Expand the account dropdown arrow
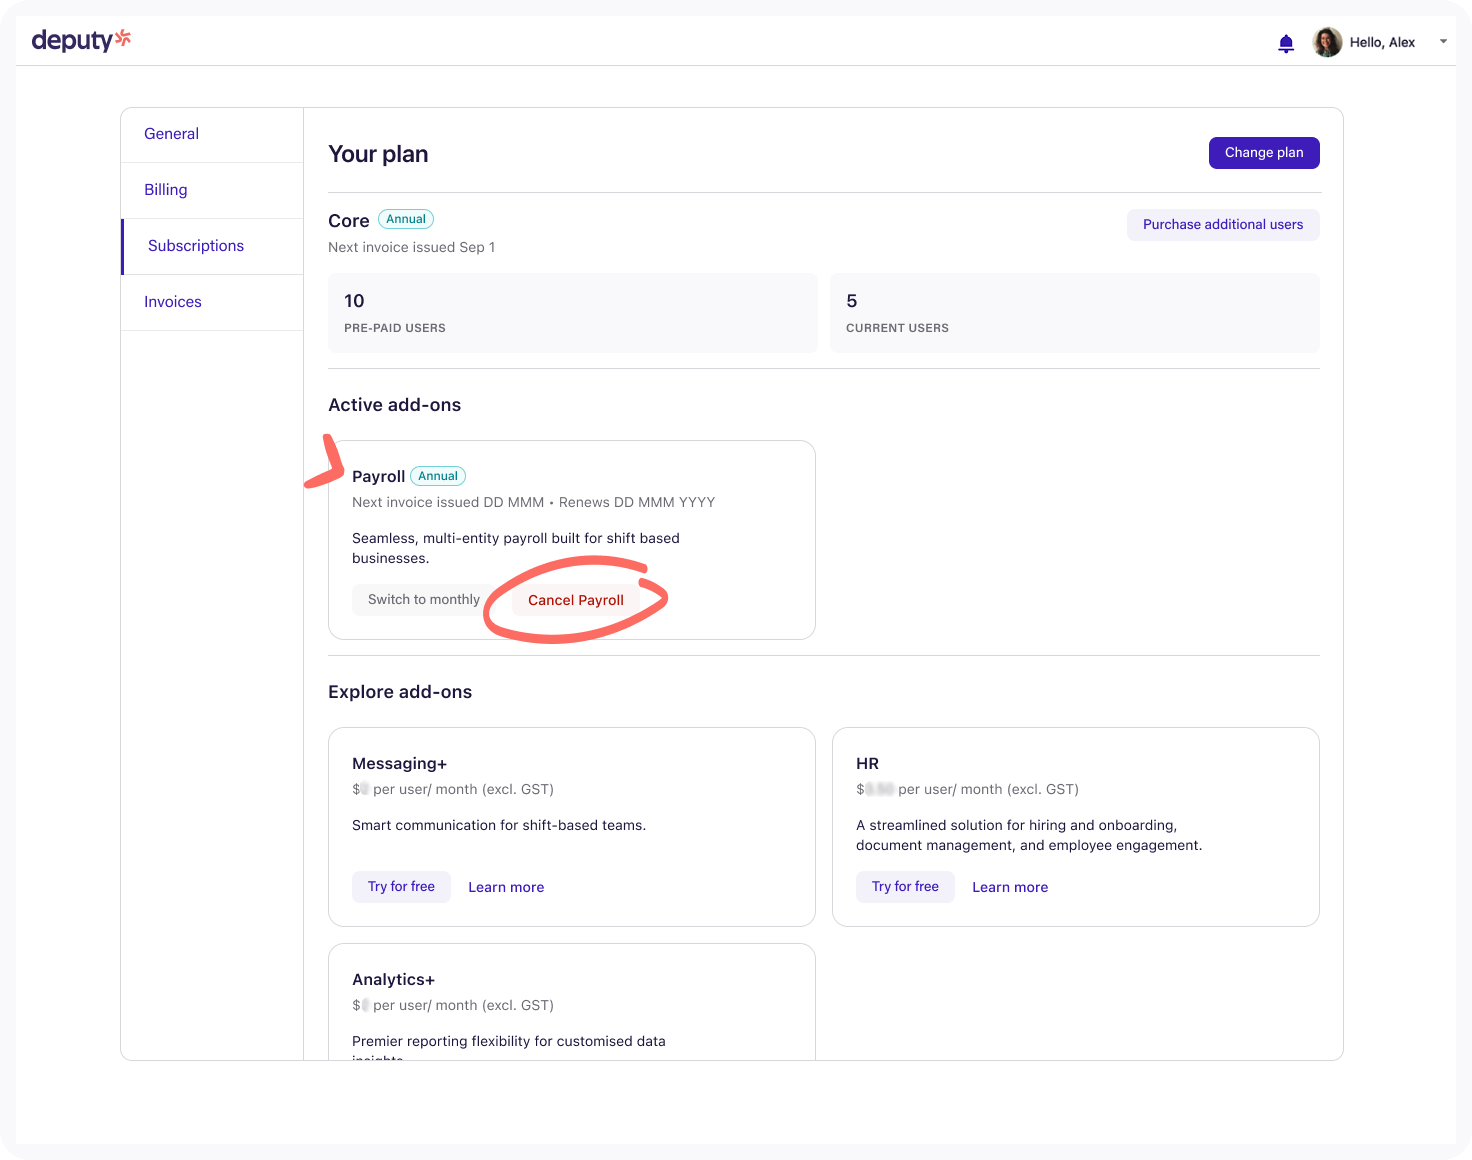Screen dimensions: 1472x1160 pos(1443,42)
